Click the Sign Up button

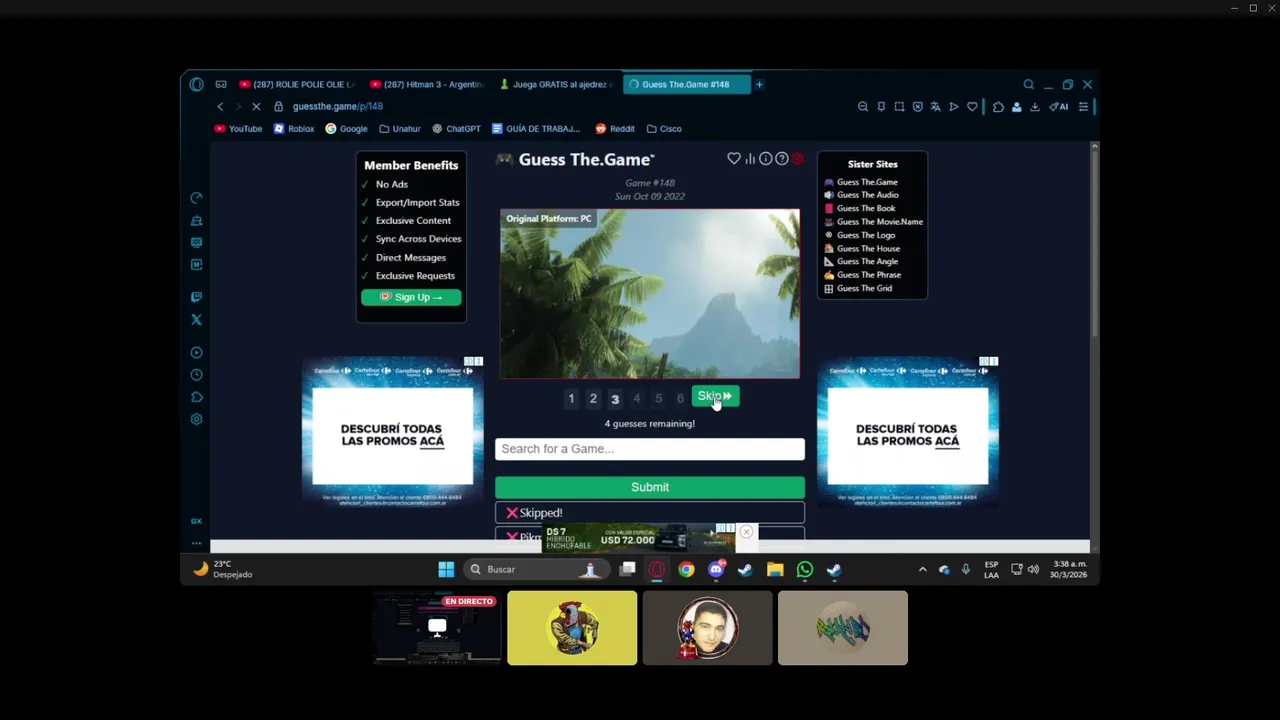pyautogui.click(x=411, y=297)
